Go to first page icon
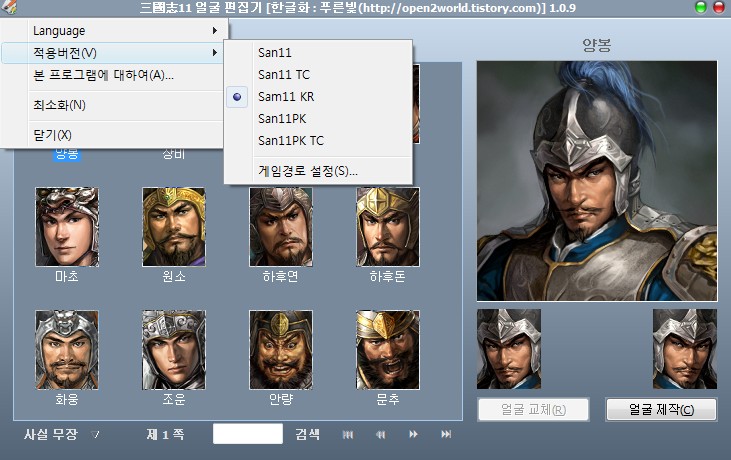The height and width of the screenshot is (460, 731). [x=348, y=434]
